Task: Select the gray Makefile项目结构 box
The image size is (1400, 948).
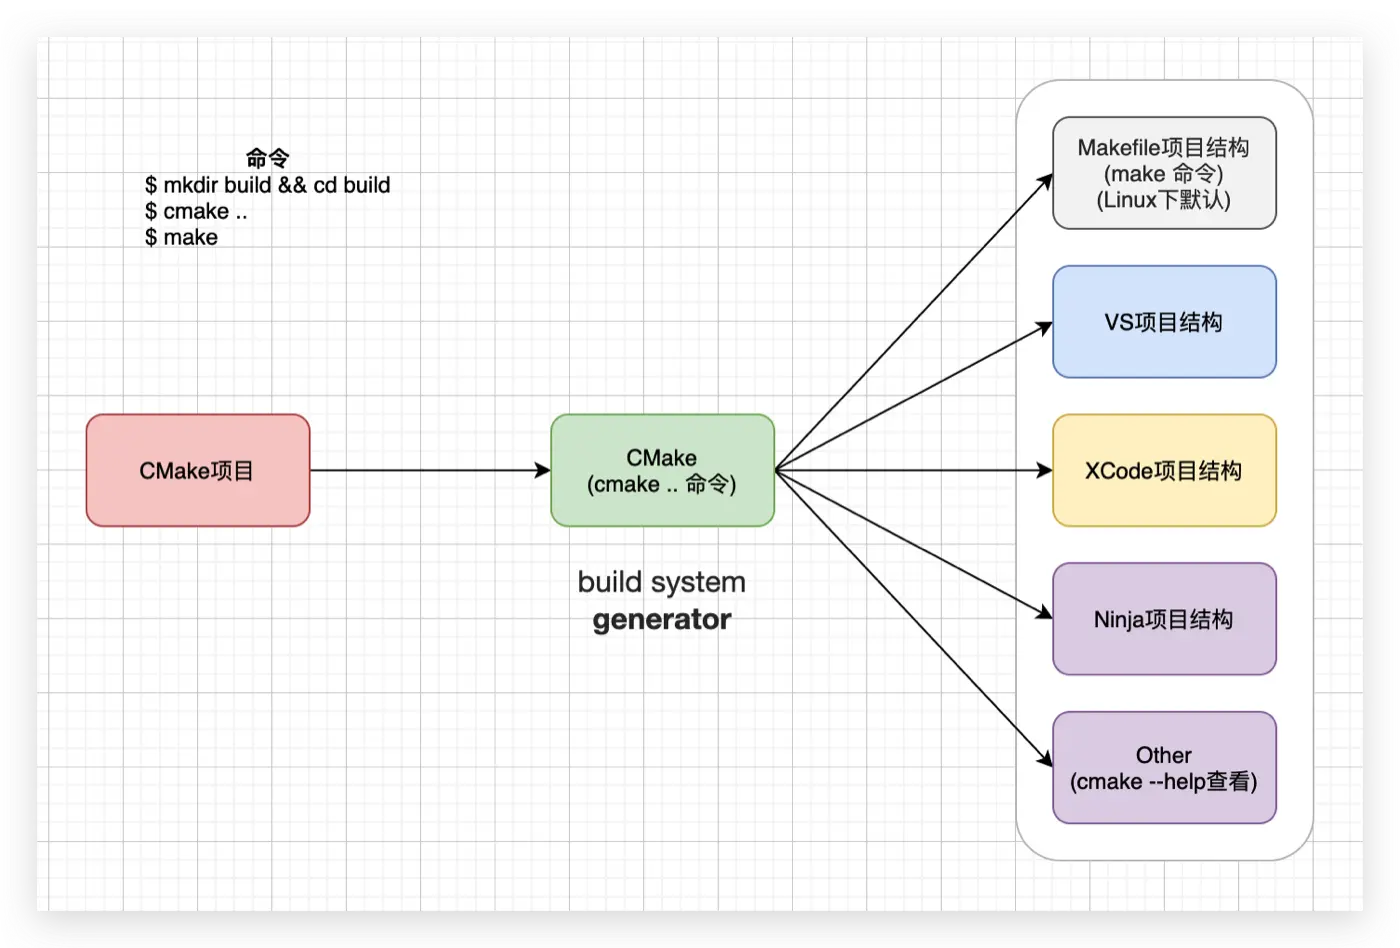Action: pos(1164,173)
